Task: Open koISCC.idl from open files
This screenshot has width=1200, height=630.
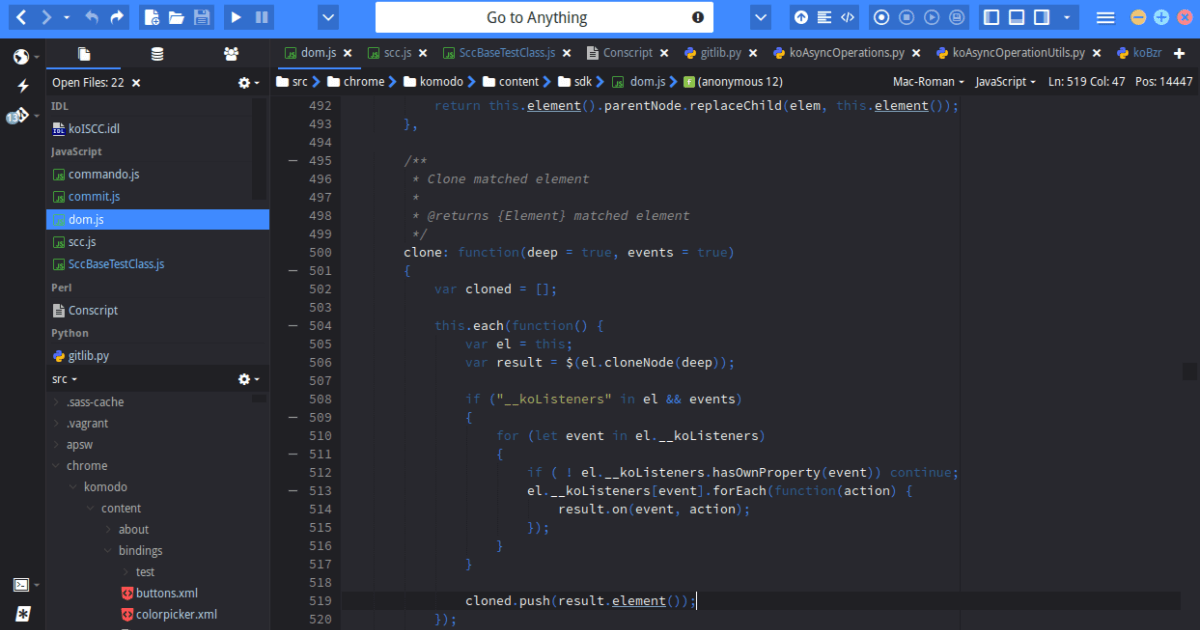Action: [x=94, y=128]
